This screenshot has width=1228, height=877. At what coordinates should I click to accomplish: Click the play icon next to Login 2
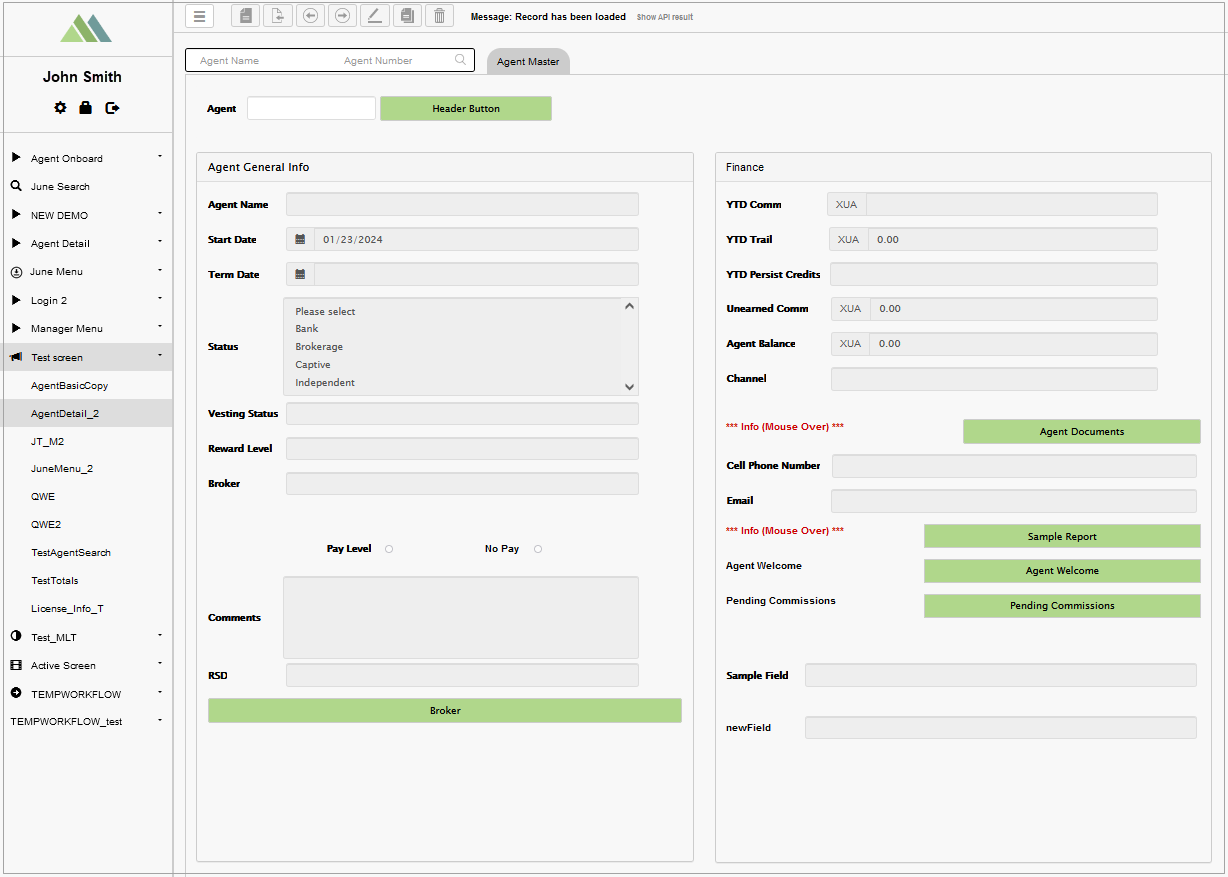[x=16, y=300]
